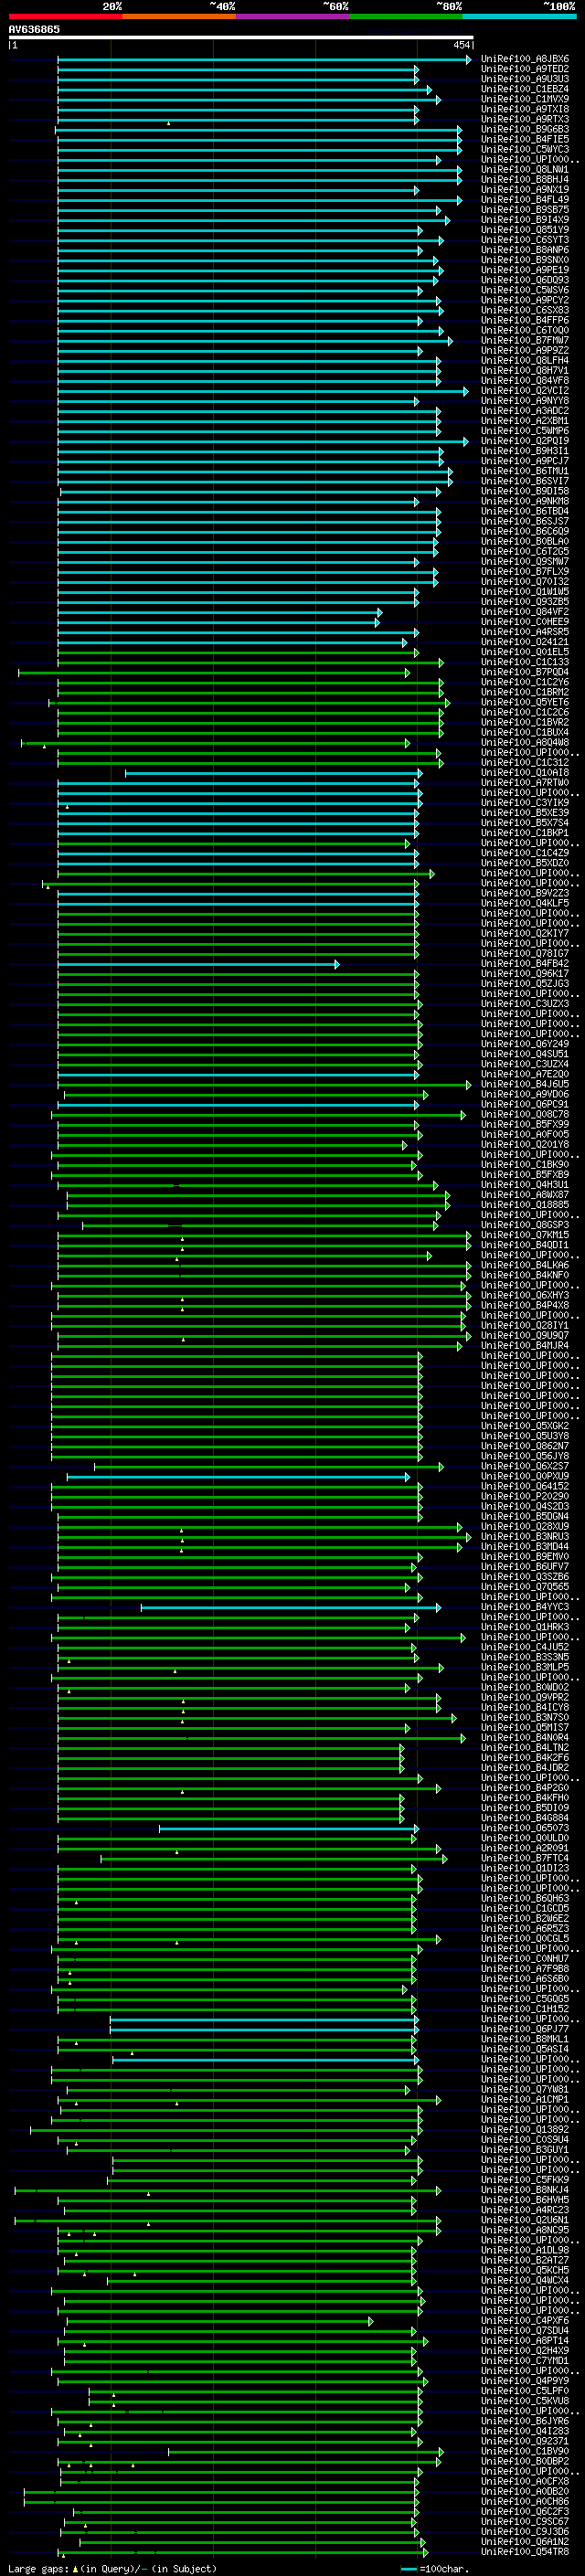This screenshot has width=585, height=2576.
Task: Open hit UniRef100_A9TED2
Action: point(525,70)
